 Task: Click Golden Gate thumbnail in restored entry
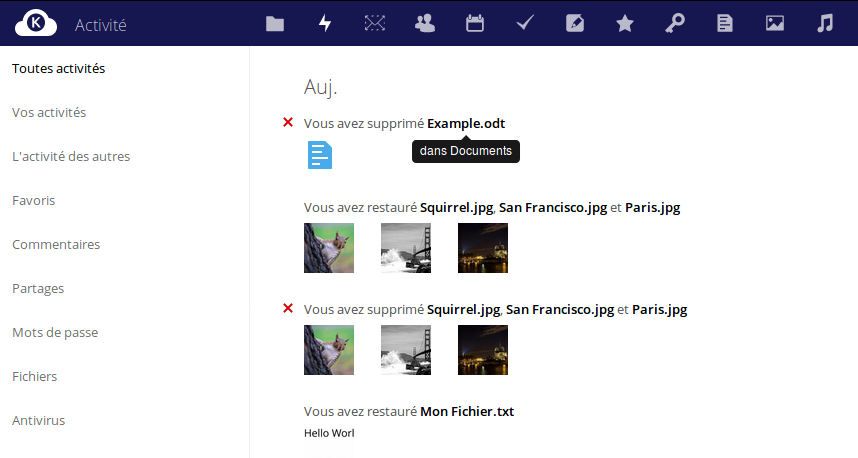[x=406, y=248]
